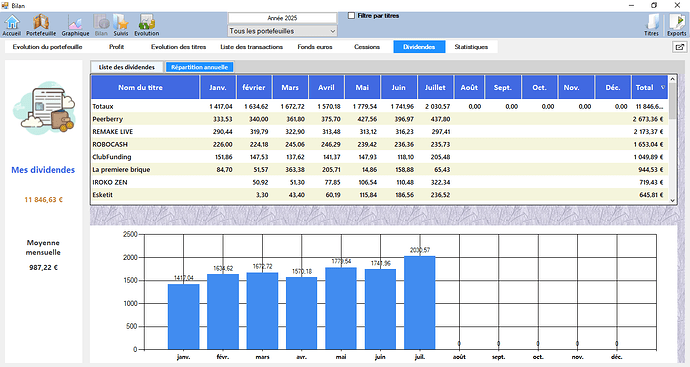Image resolution: width=690 pixels, height=367 pixels.
Task: Expand the Tous les portefeuilles dropdown
Action: click(282, 31)
